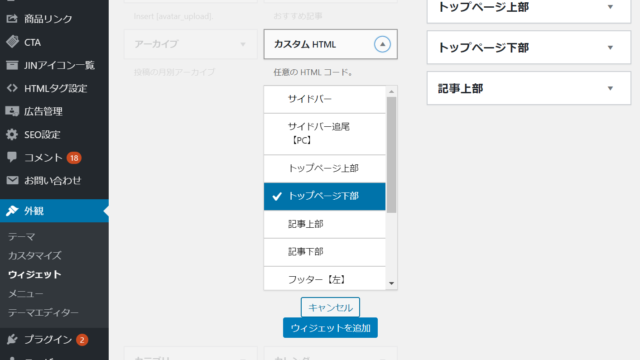This screenshot has height=360, width=640.
Task: Click the area list scrollbar down arrow
Action: 391,283
